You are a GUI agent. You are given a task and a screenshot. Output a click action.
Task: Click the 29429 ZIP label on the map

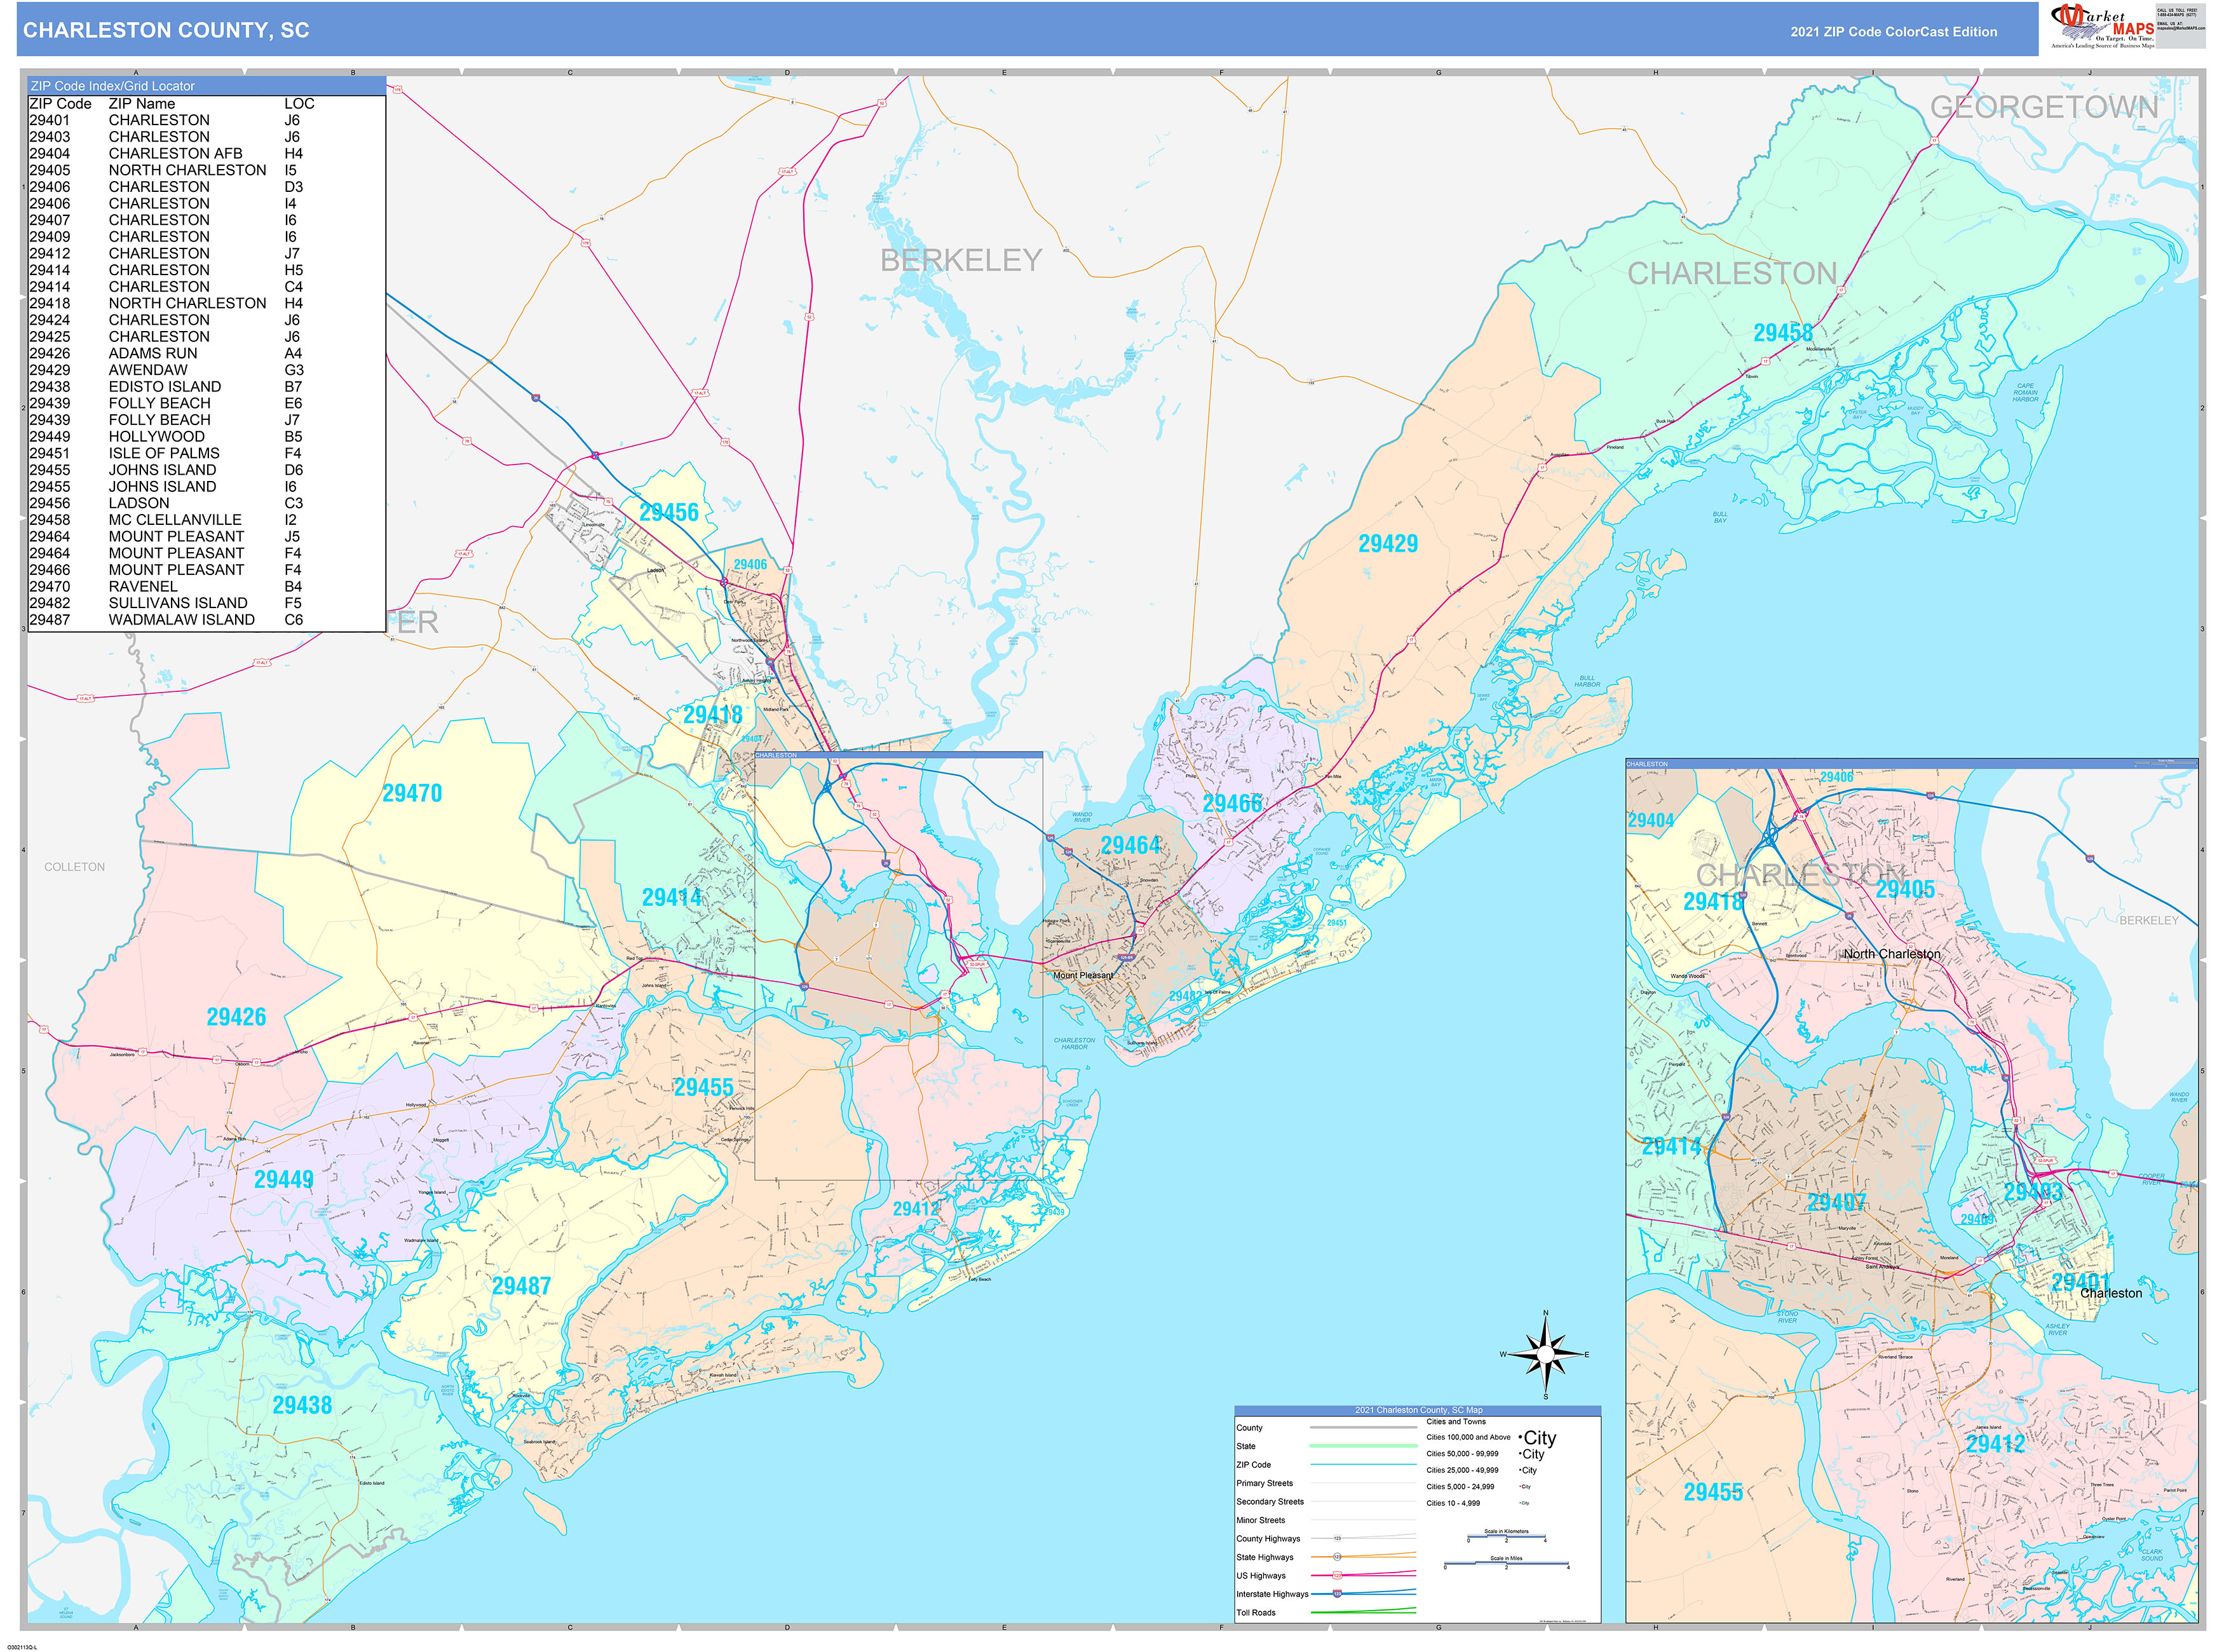coord(1388,544)
